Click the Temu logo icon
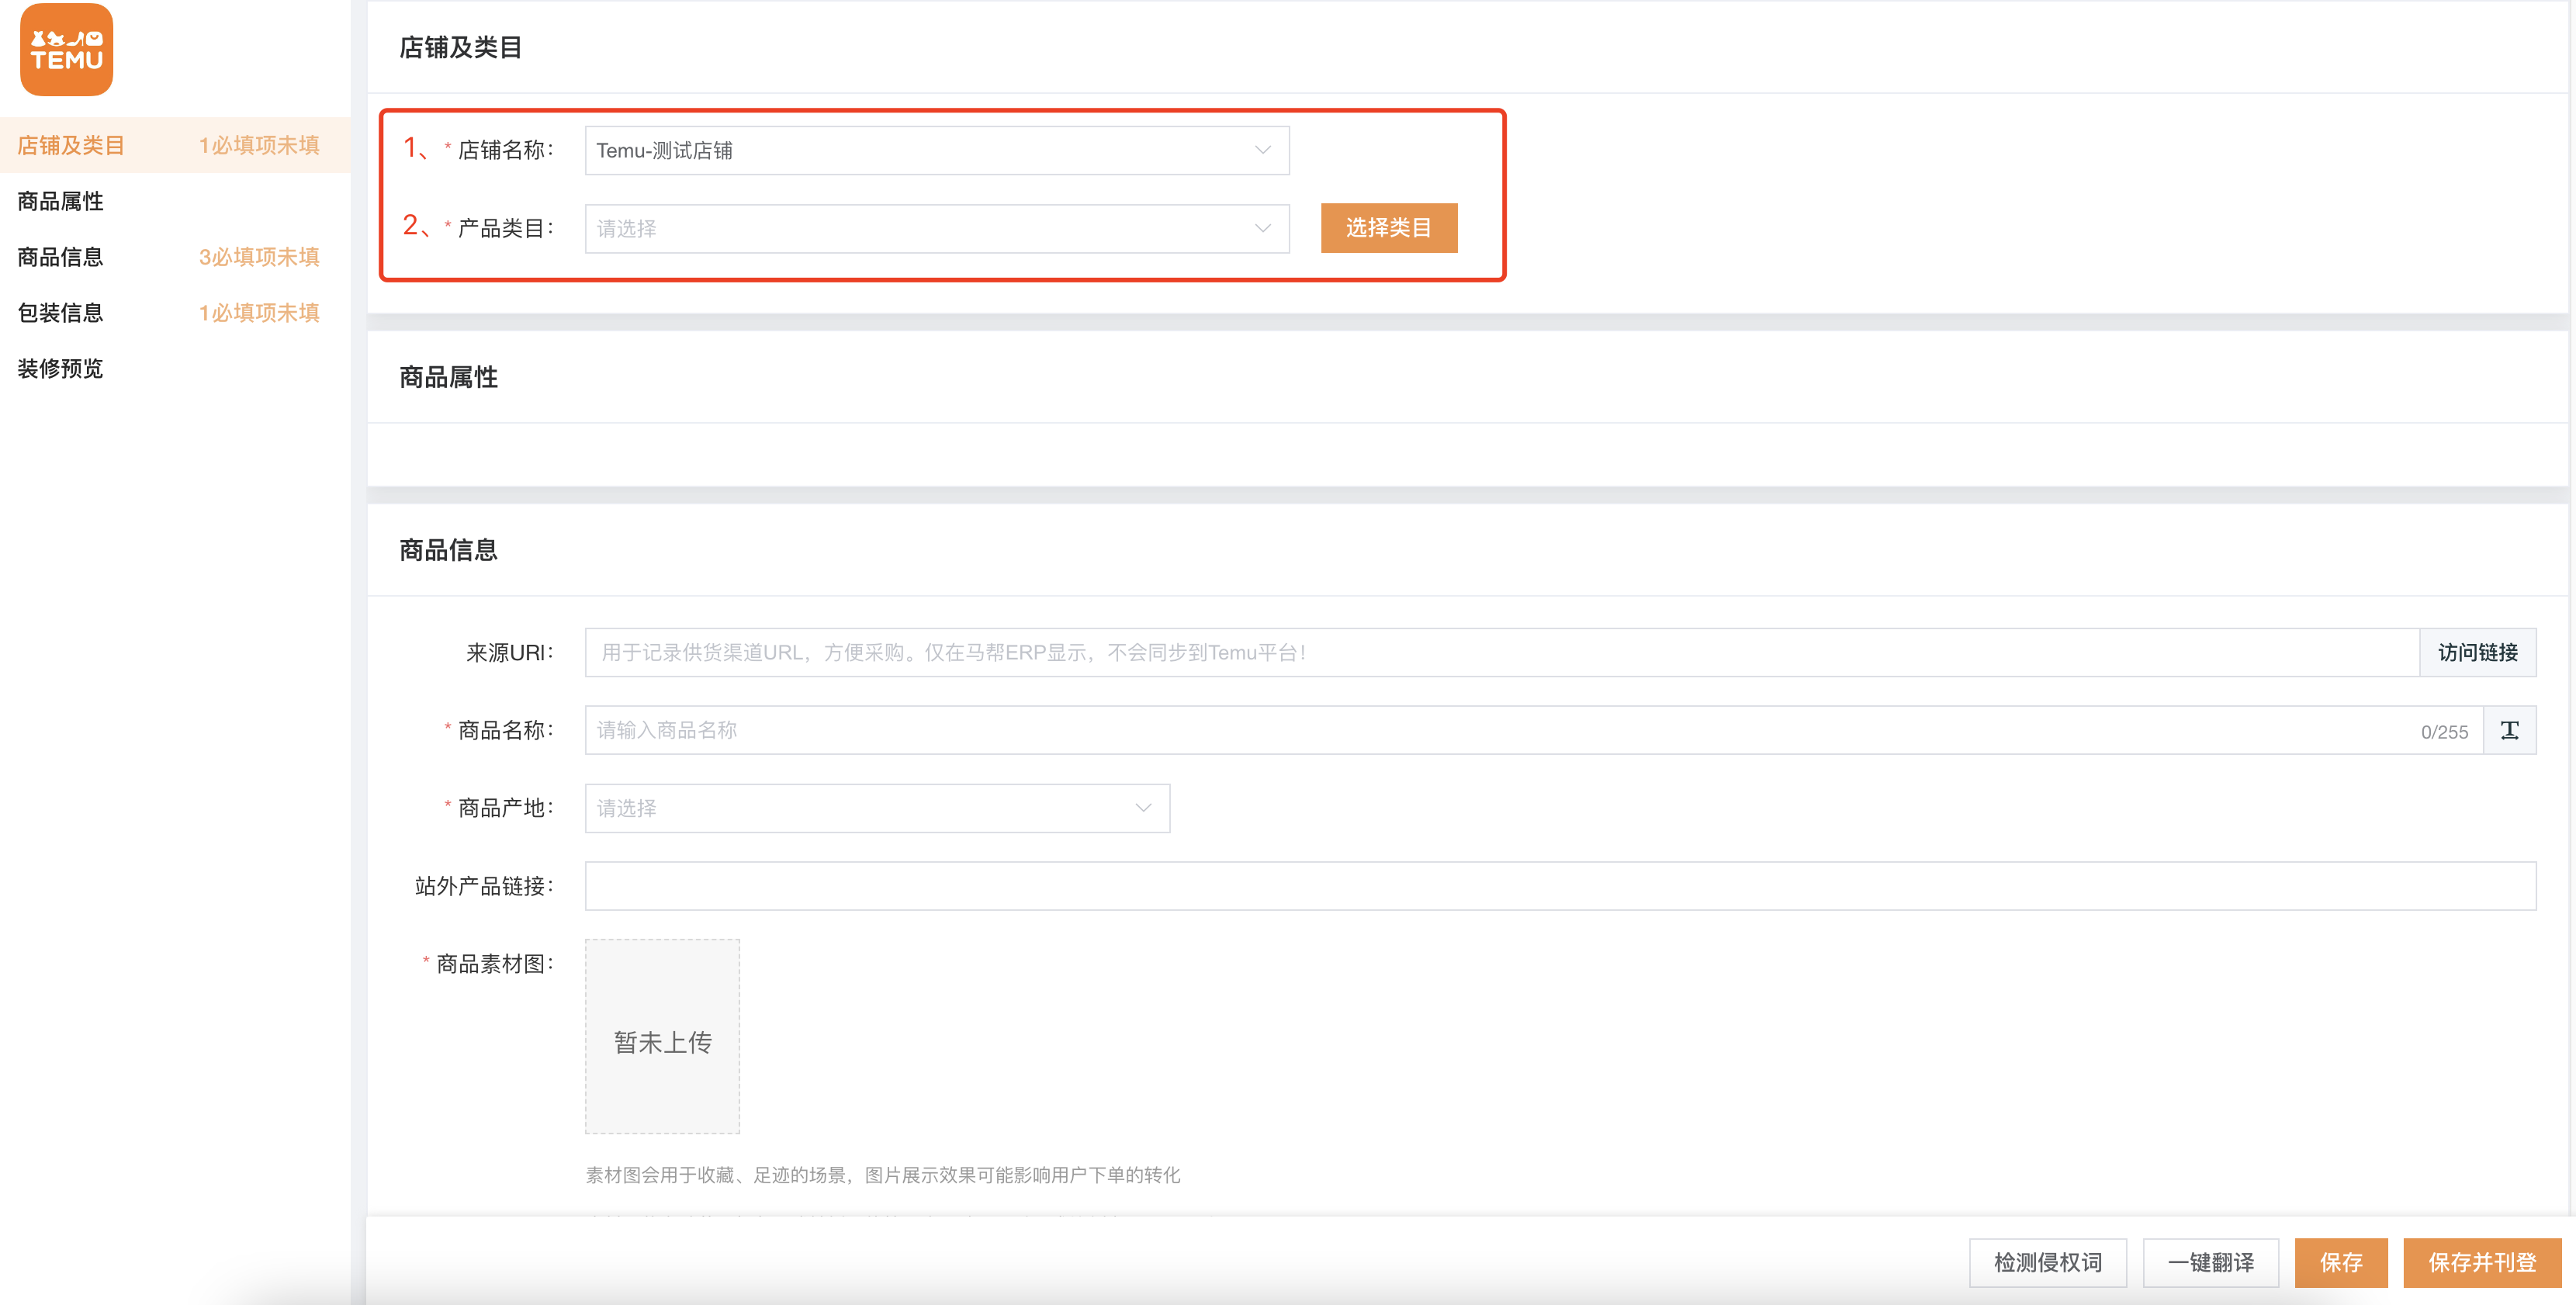The image size is (2576, 1305). coord(66,50)
